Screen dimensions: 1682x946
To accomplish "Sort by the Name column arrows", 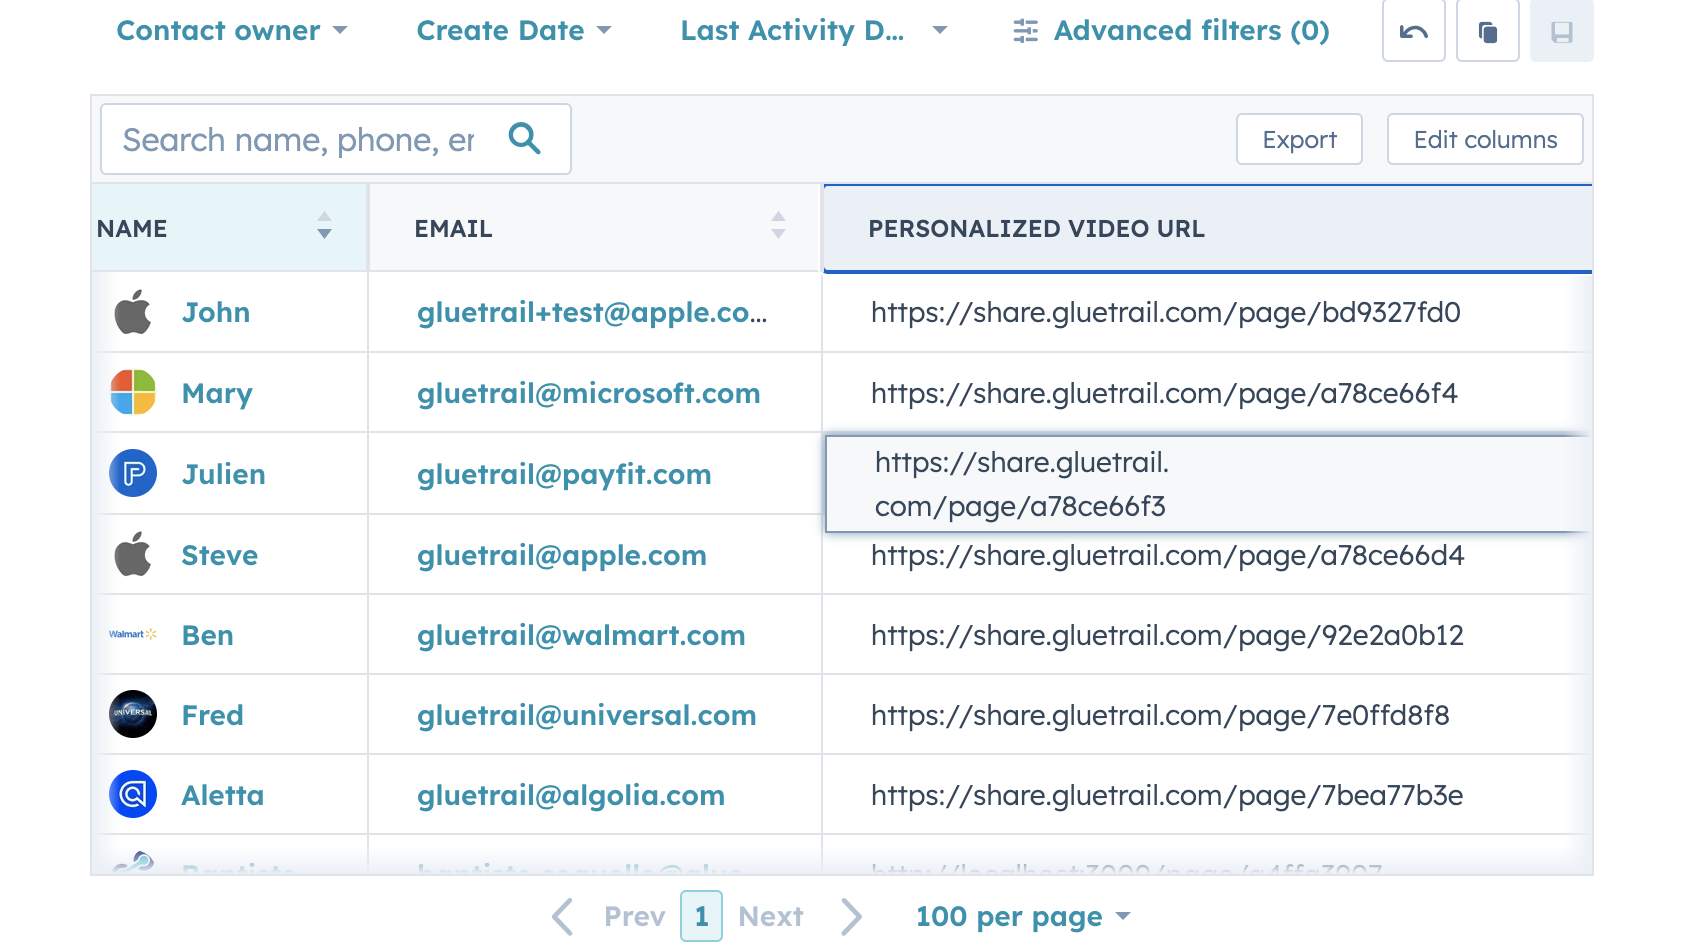I will [324, 226].
